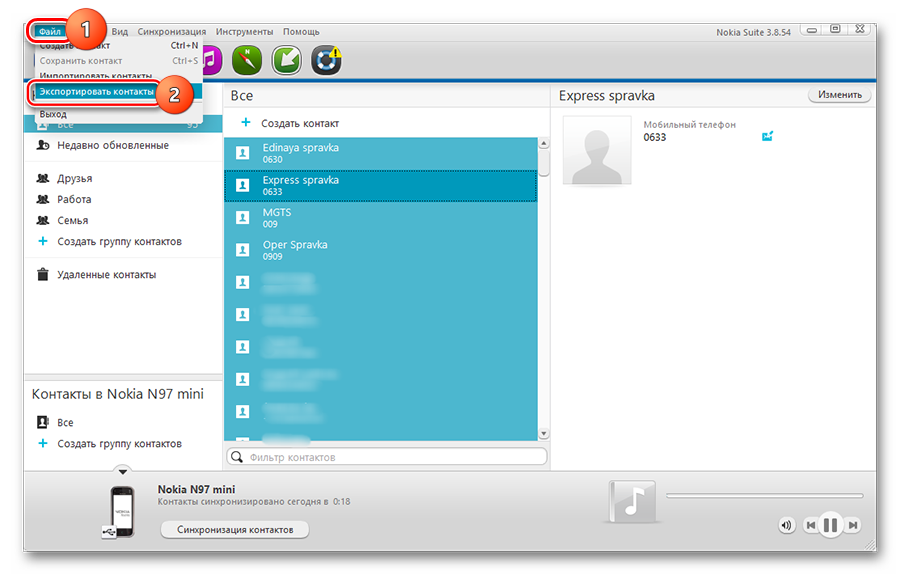The image size is (900, 575).
Task: Open software updates lifebuoy icon
Action: (x=326, y=60)
